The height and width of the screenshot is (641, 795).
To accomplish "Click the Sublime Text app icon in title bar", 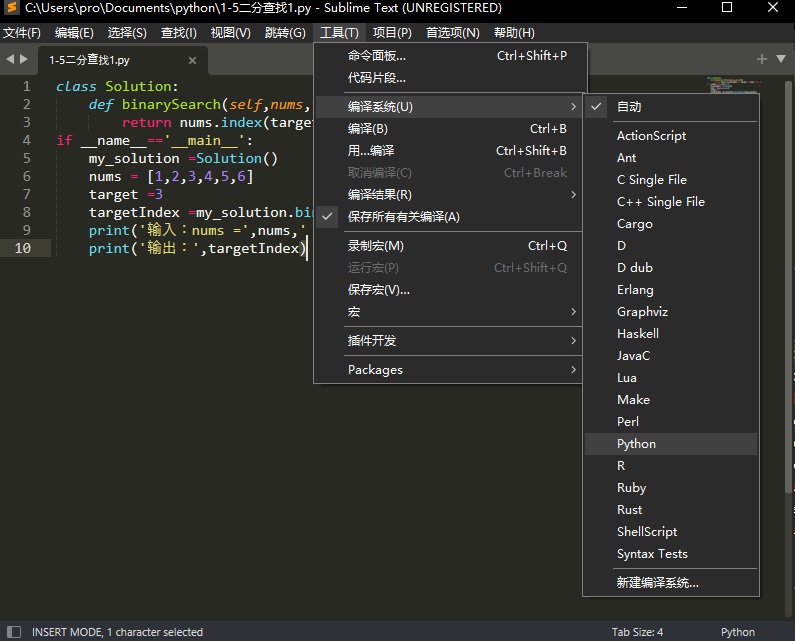I will (11, 8).
